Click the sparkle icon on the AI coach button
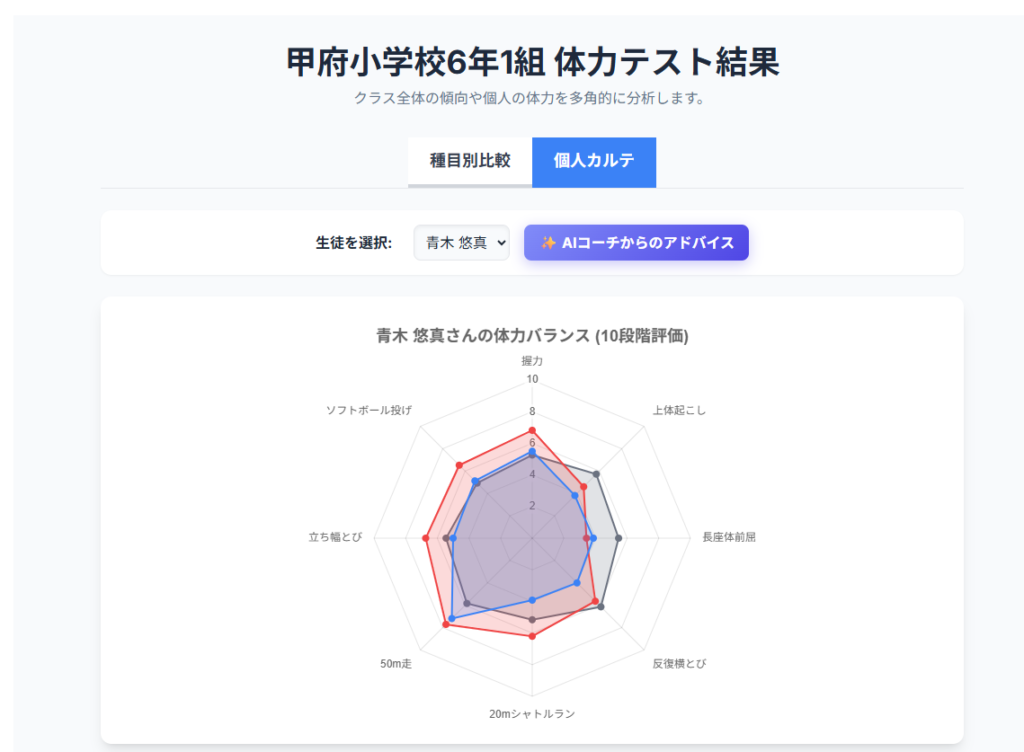This screenshot has width=1024, height=752. point(548,243)
